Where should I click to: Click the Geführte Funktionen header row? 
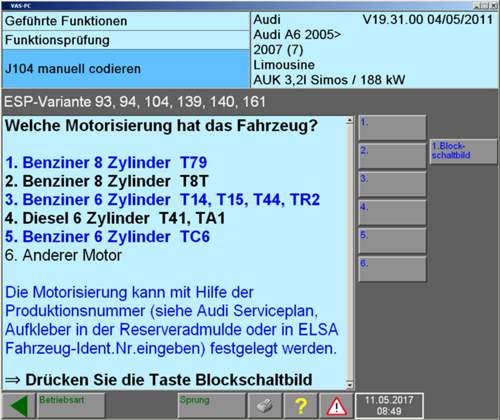[126, 21]
